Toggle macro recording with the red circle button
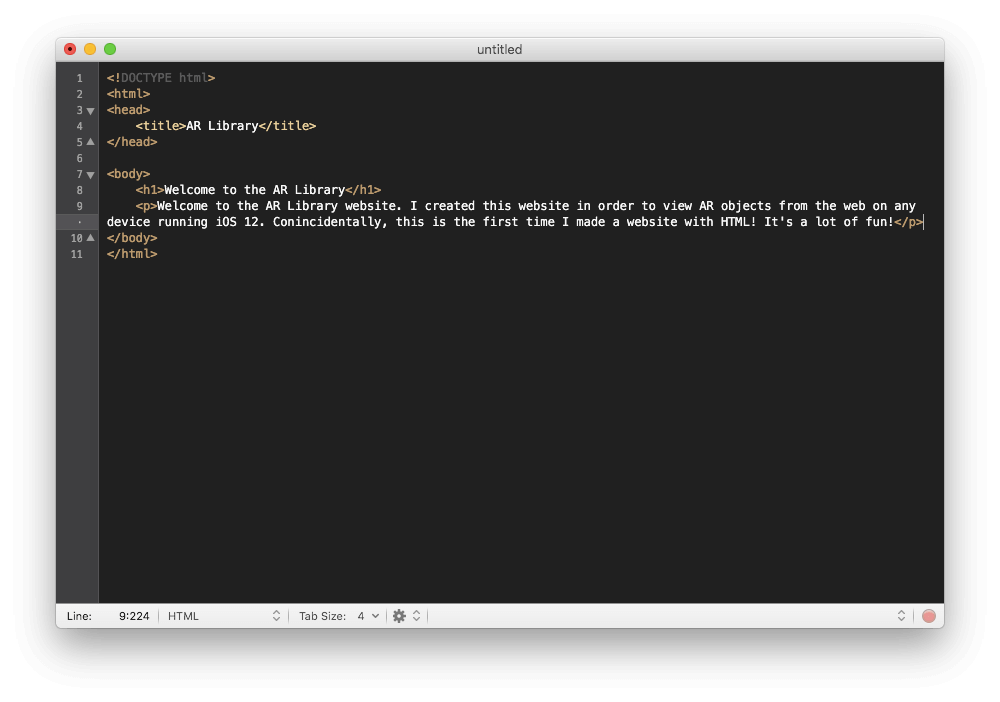 point(929,616)
